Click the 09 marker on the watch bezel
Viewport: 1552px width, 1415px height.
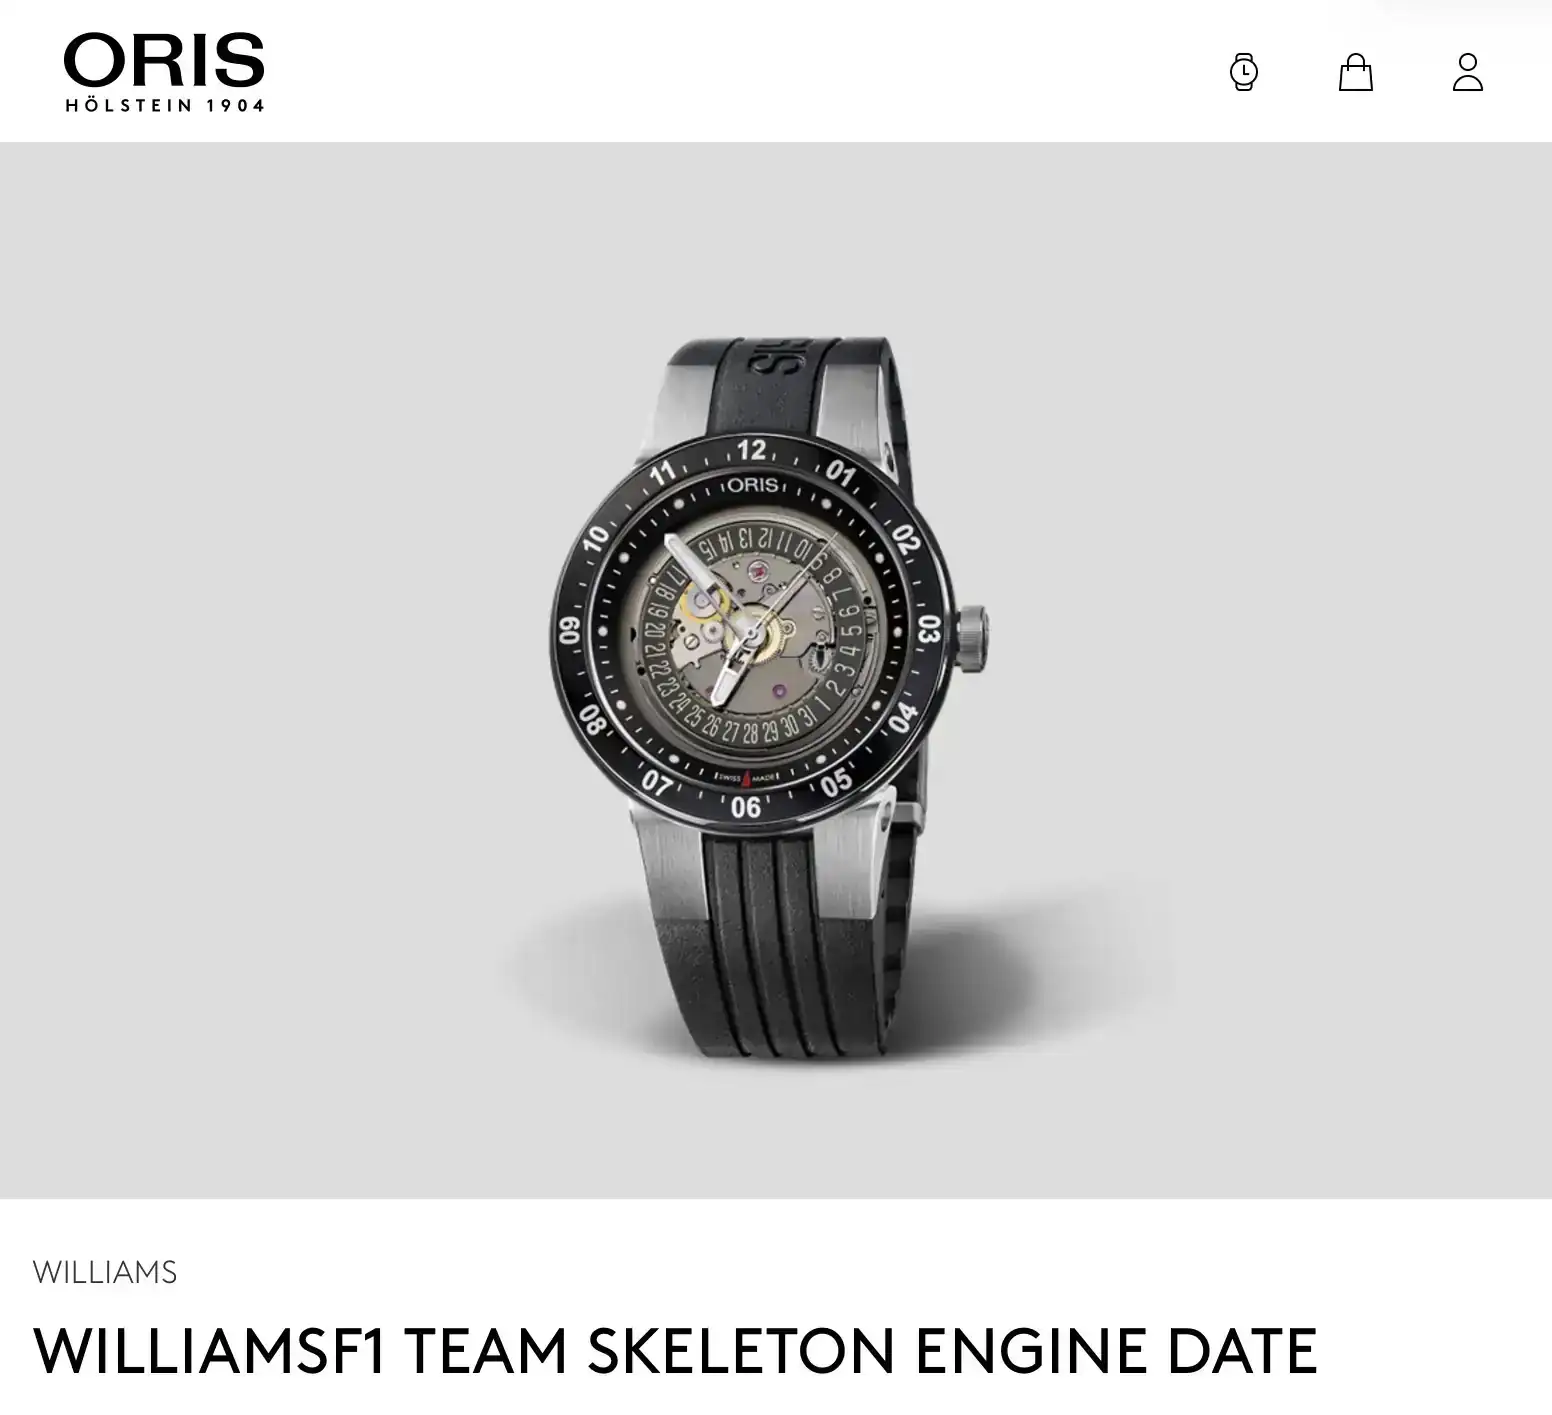(570, 630)
